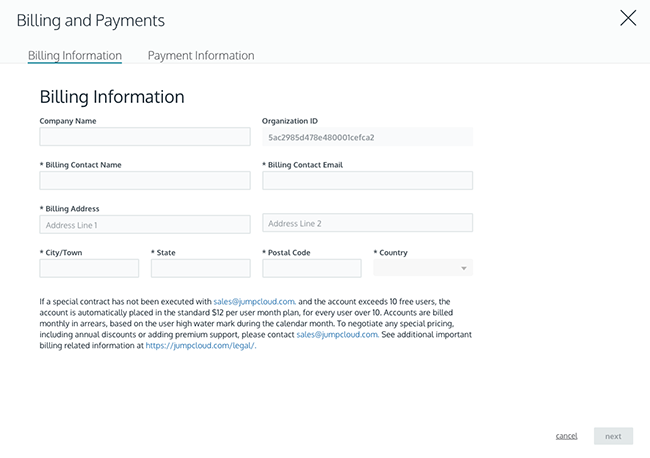Image resolution: width=650 pixels, height=458 pixels.
Task: Select the Billing Information tab
Action: coord(75,56)
